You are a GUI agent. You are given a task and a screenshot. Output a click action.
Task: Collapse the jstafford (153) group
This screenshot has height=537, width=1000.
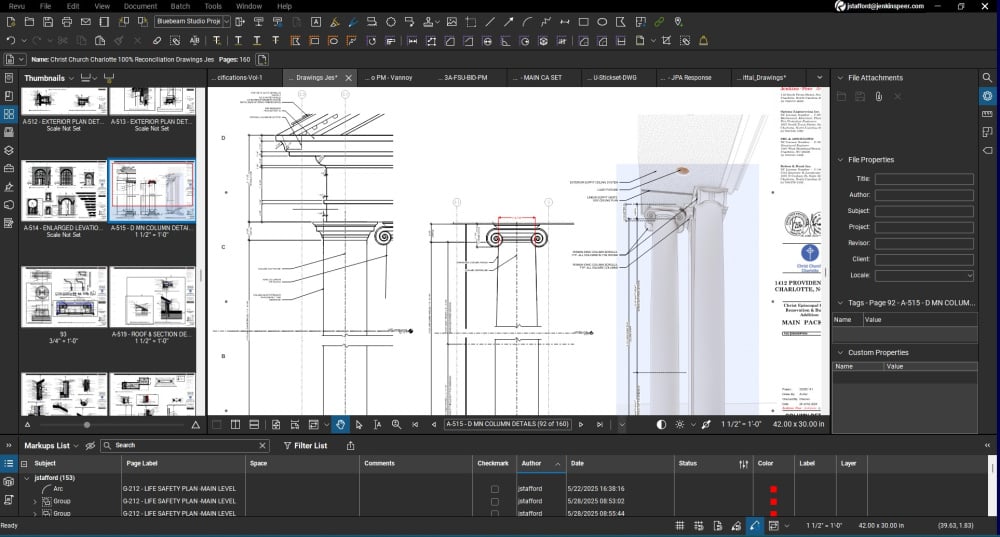[x=27, y=478]
